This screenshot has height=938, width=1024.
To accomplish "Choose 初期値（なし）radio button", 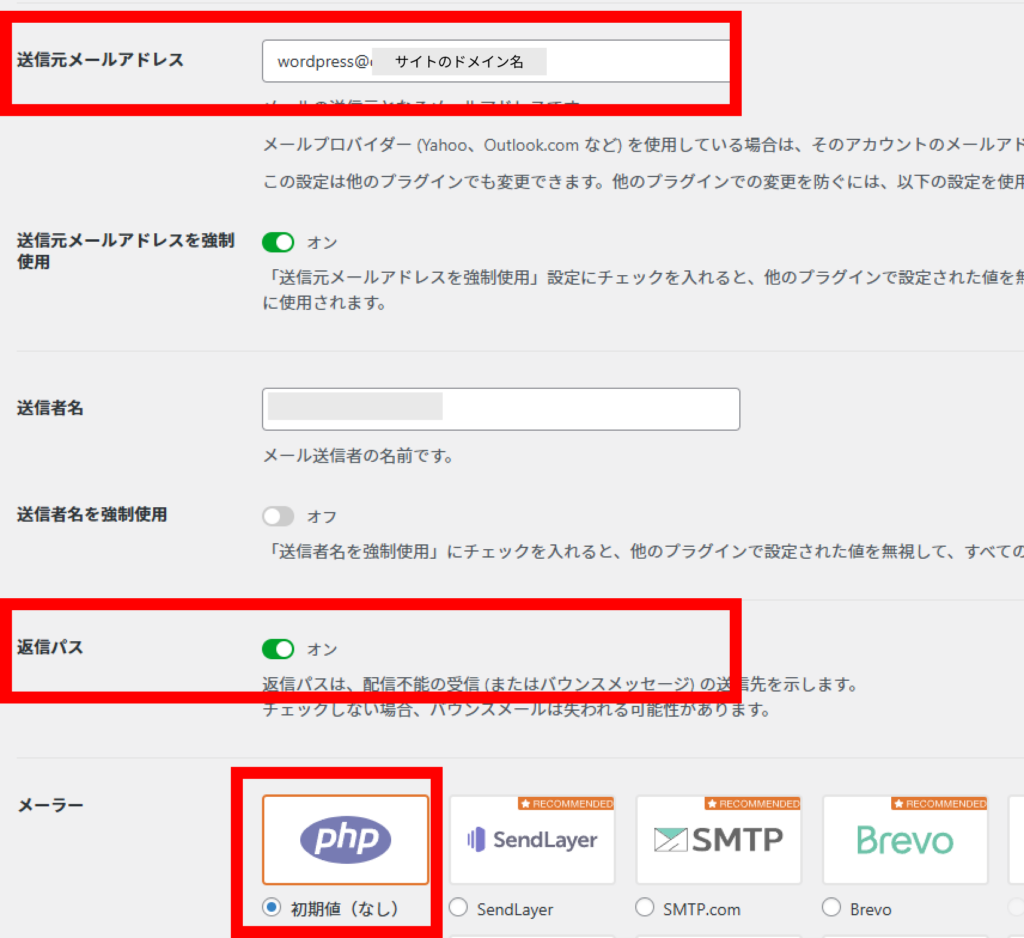I will click(x=272, y=907).
